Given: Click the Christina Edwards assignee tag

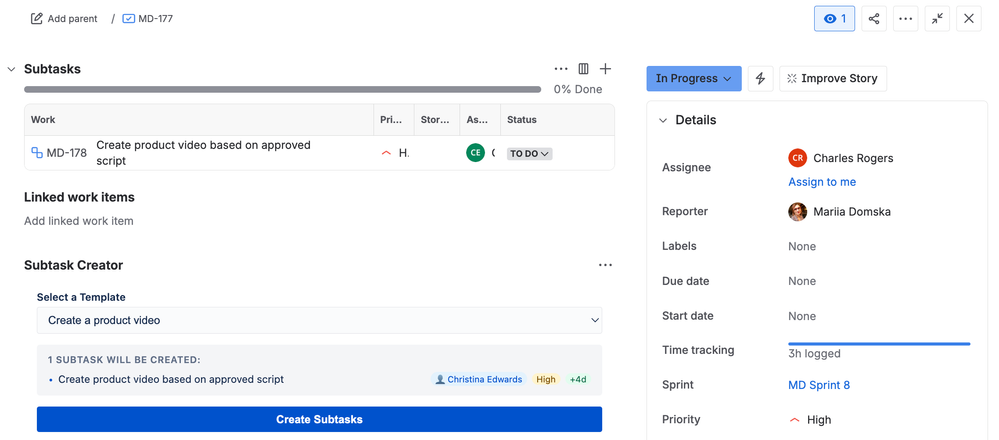Looking at the screenshot, I should click(478, 379).
